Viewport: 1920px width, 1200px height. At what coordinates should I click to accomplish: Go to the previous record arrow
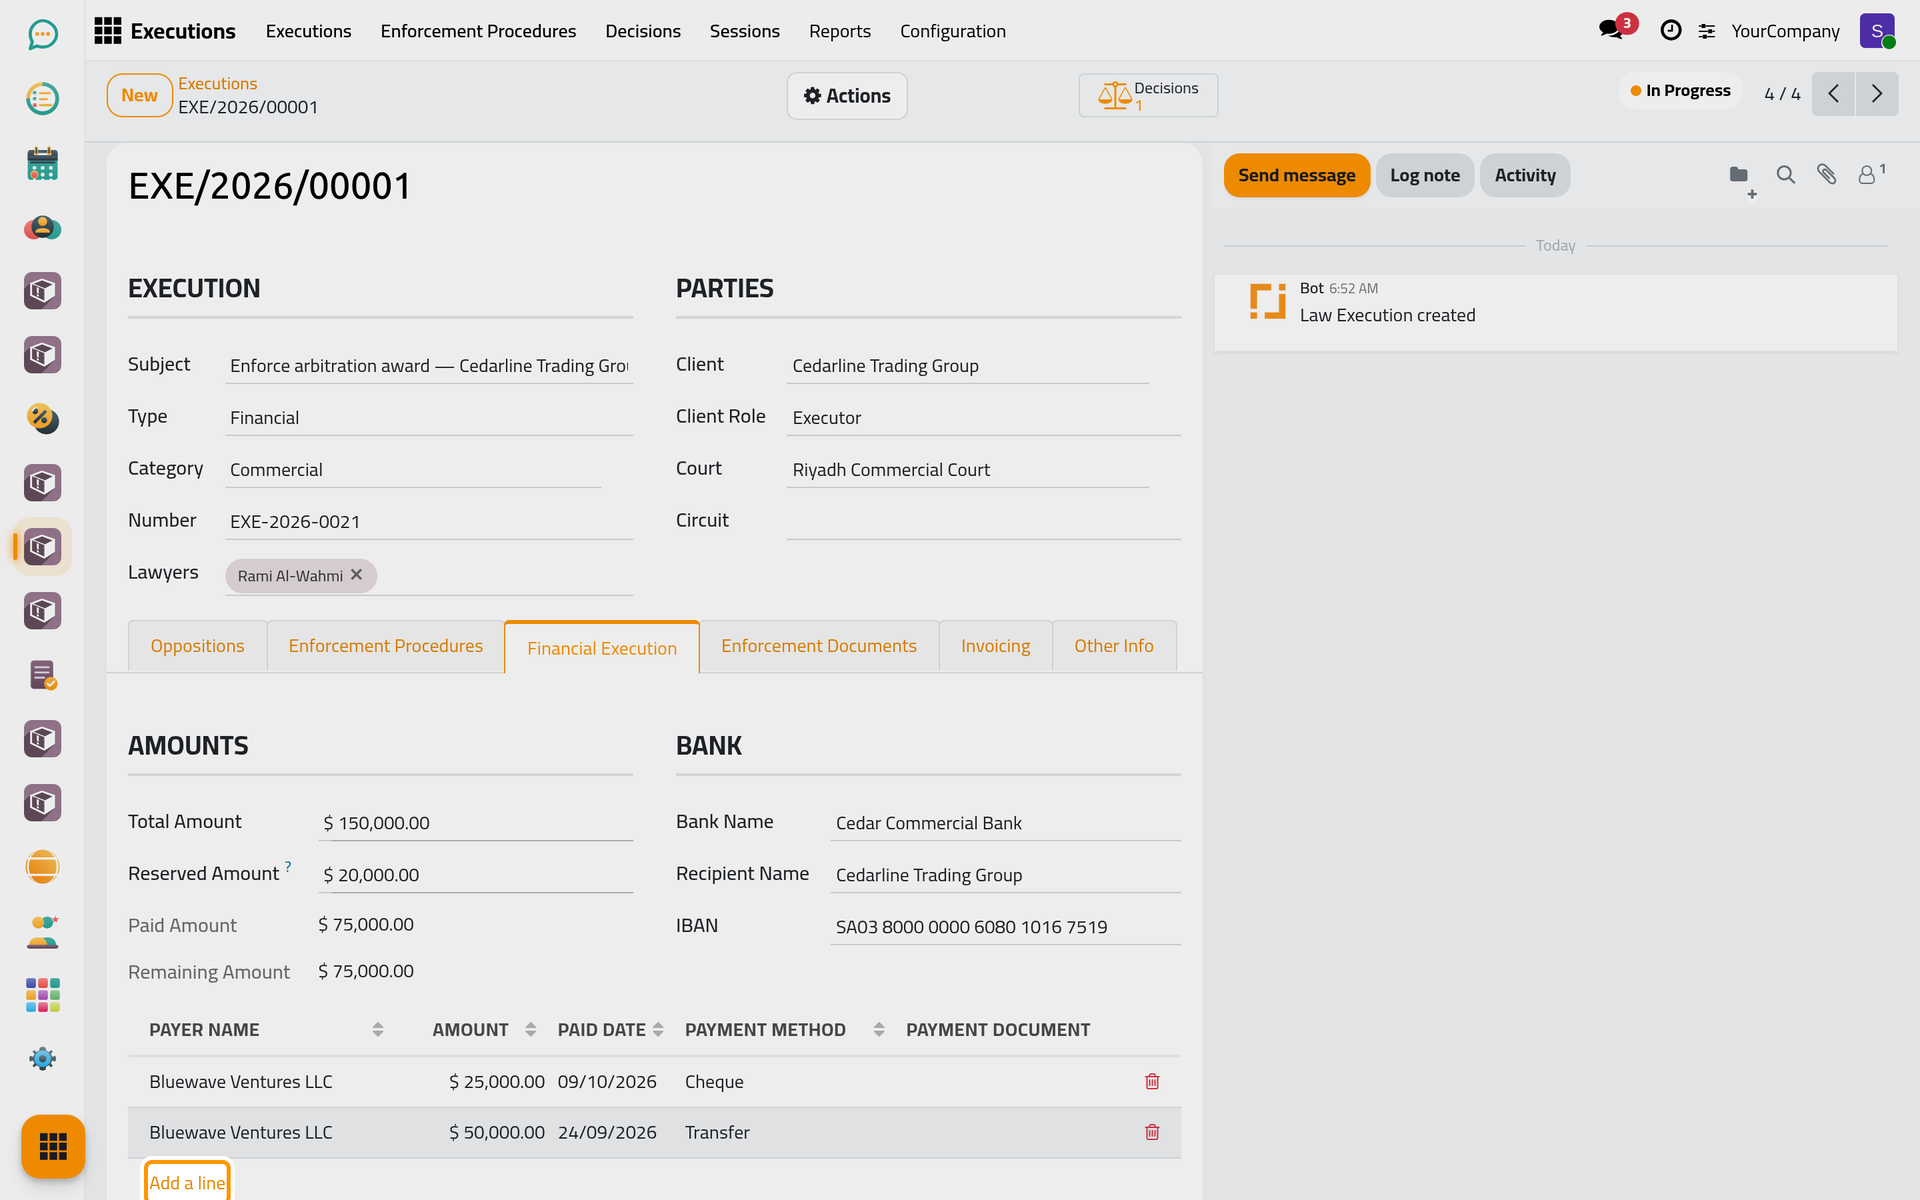pos(1833,94)
